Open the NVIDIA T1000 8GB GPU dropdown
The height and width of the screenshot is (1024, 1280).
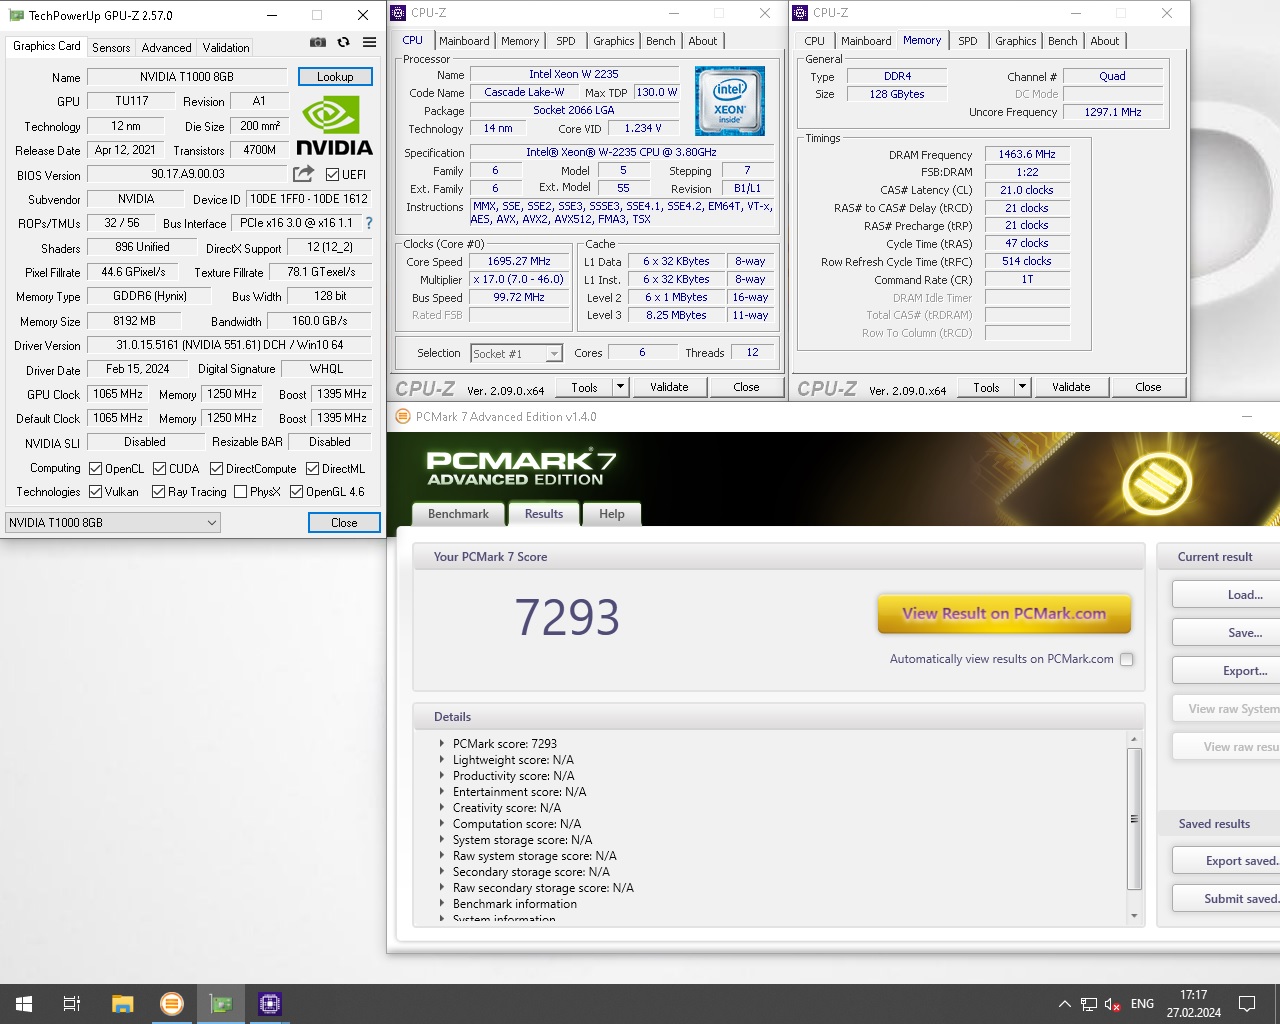tap(112, 522)
